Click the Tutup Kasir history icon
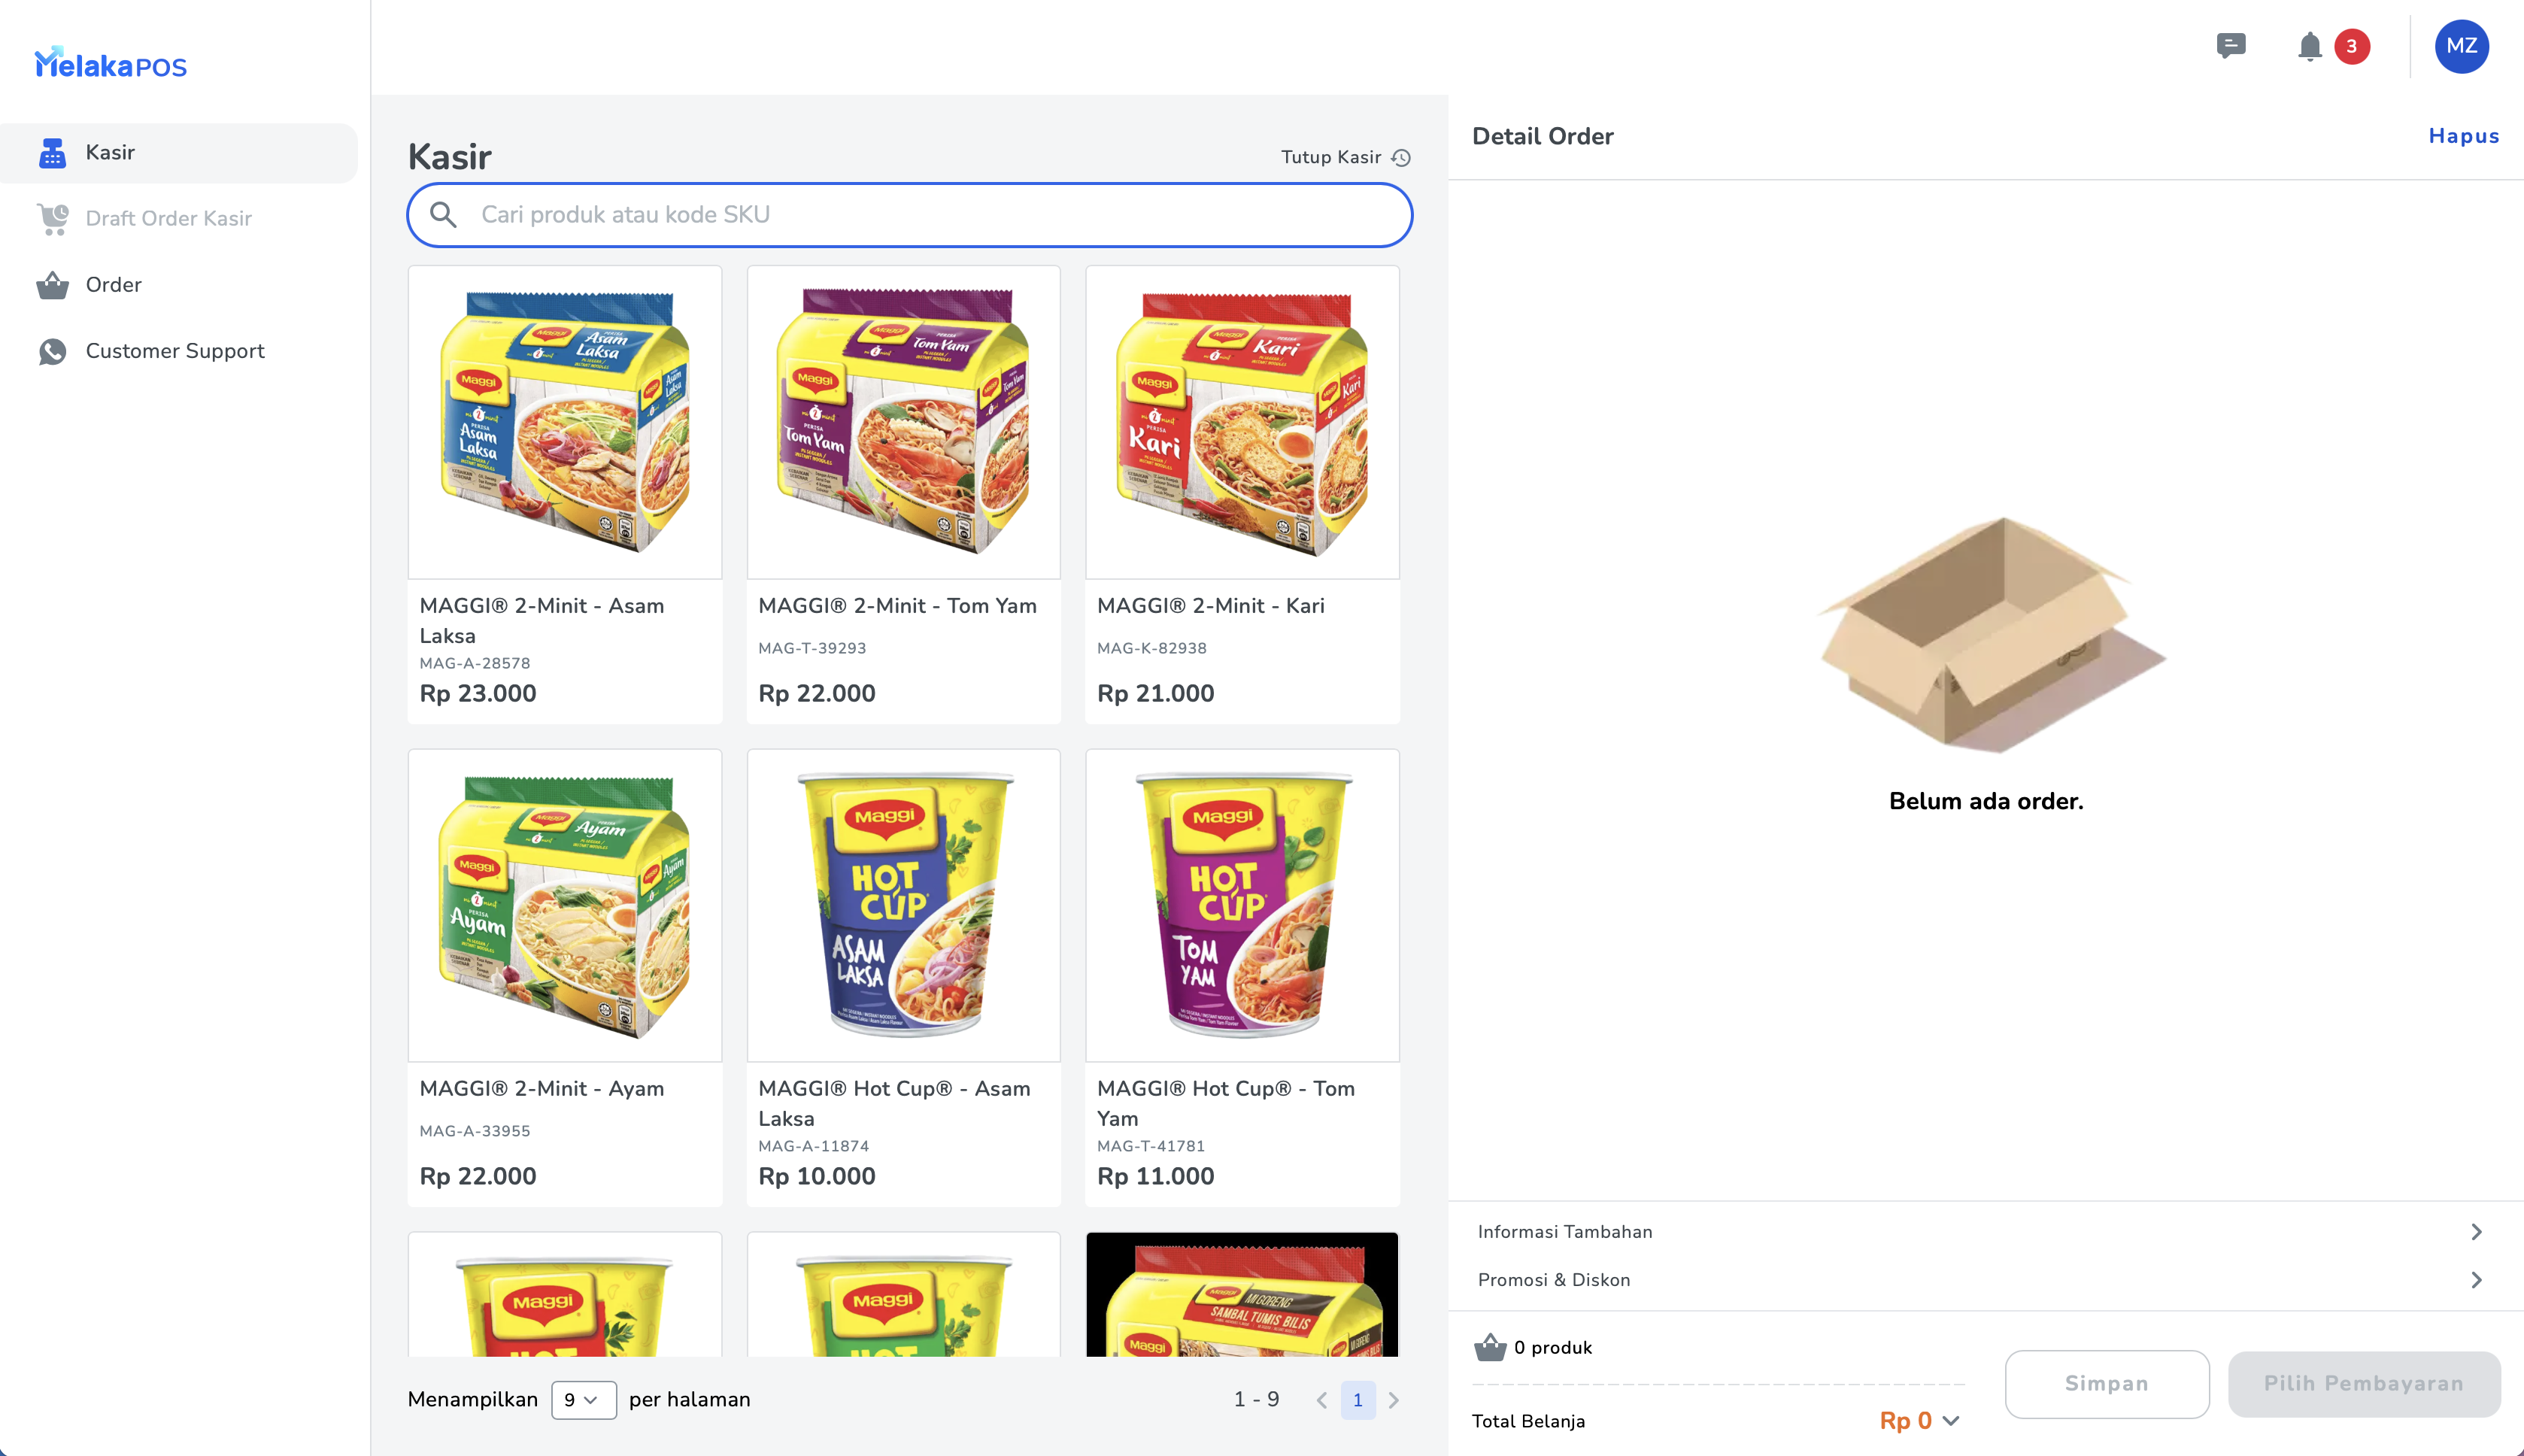Screen dimensions: 2524x1456 (1401, 158)
